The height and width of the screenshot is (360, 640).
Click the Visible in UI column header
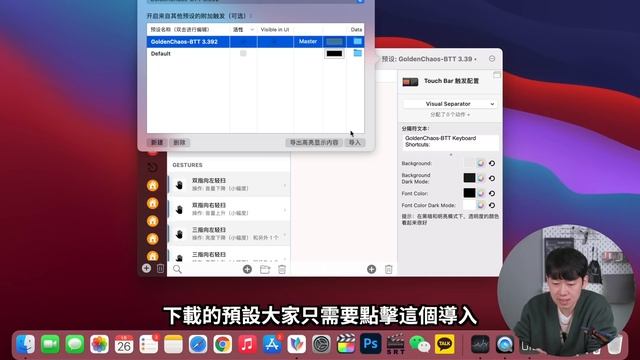click(275, 30)
